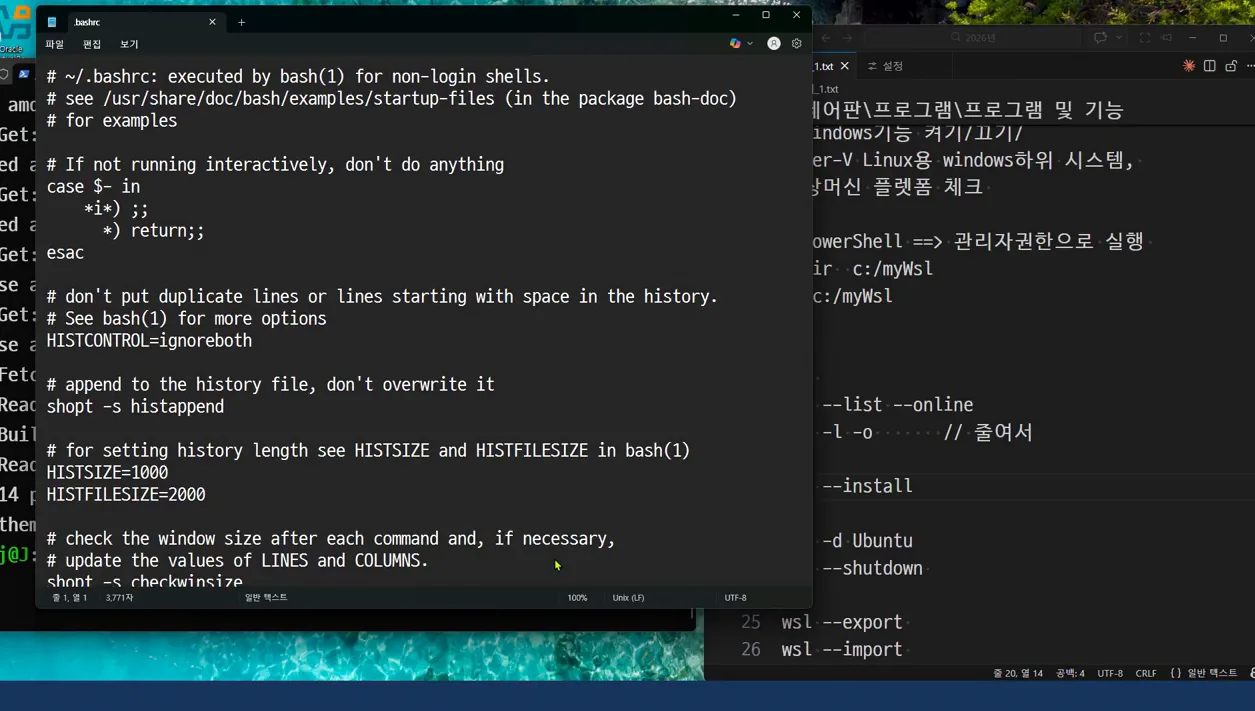
Task: Expand the chat dropdown arrow in editor title bar
Action: pyautogui.click(x=1119, y=38)
